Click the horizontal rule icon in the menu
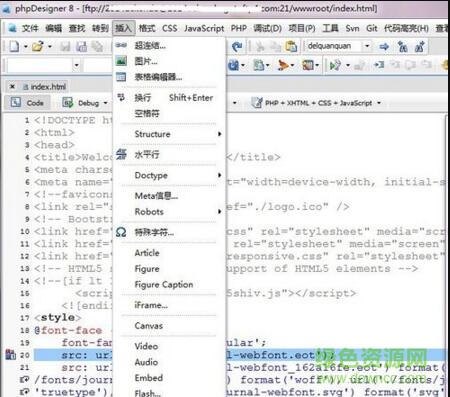 point(121,154)
